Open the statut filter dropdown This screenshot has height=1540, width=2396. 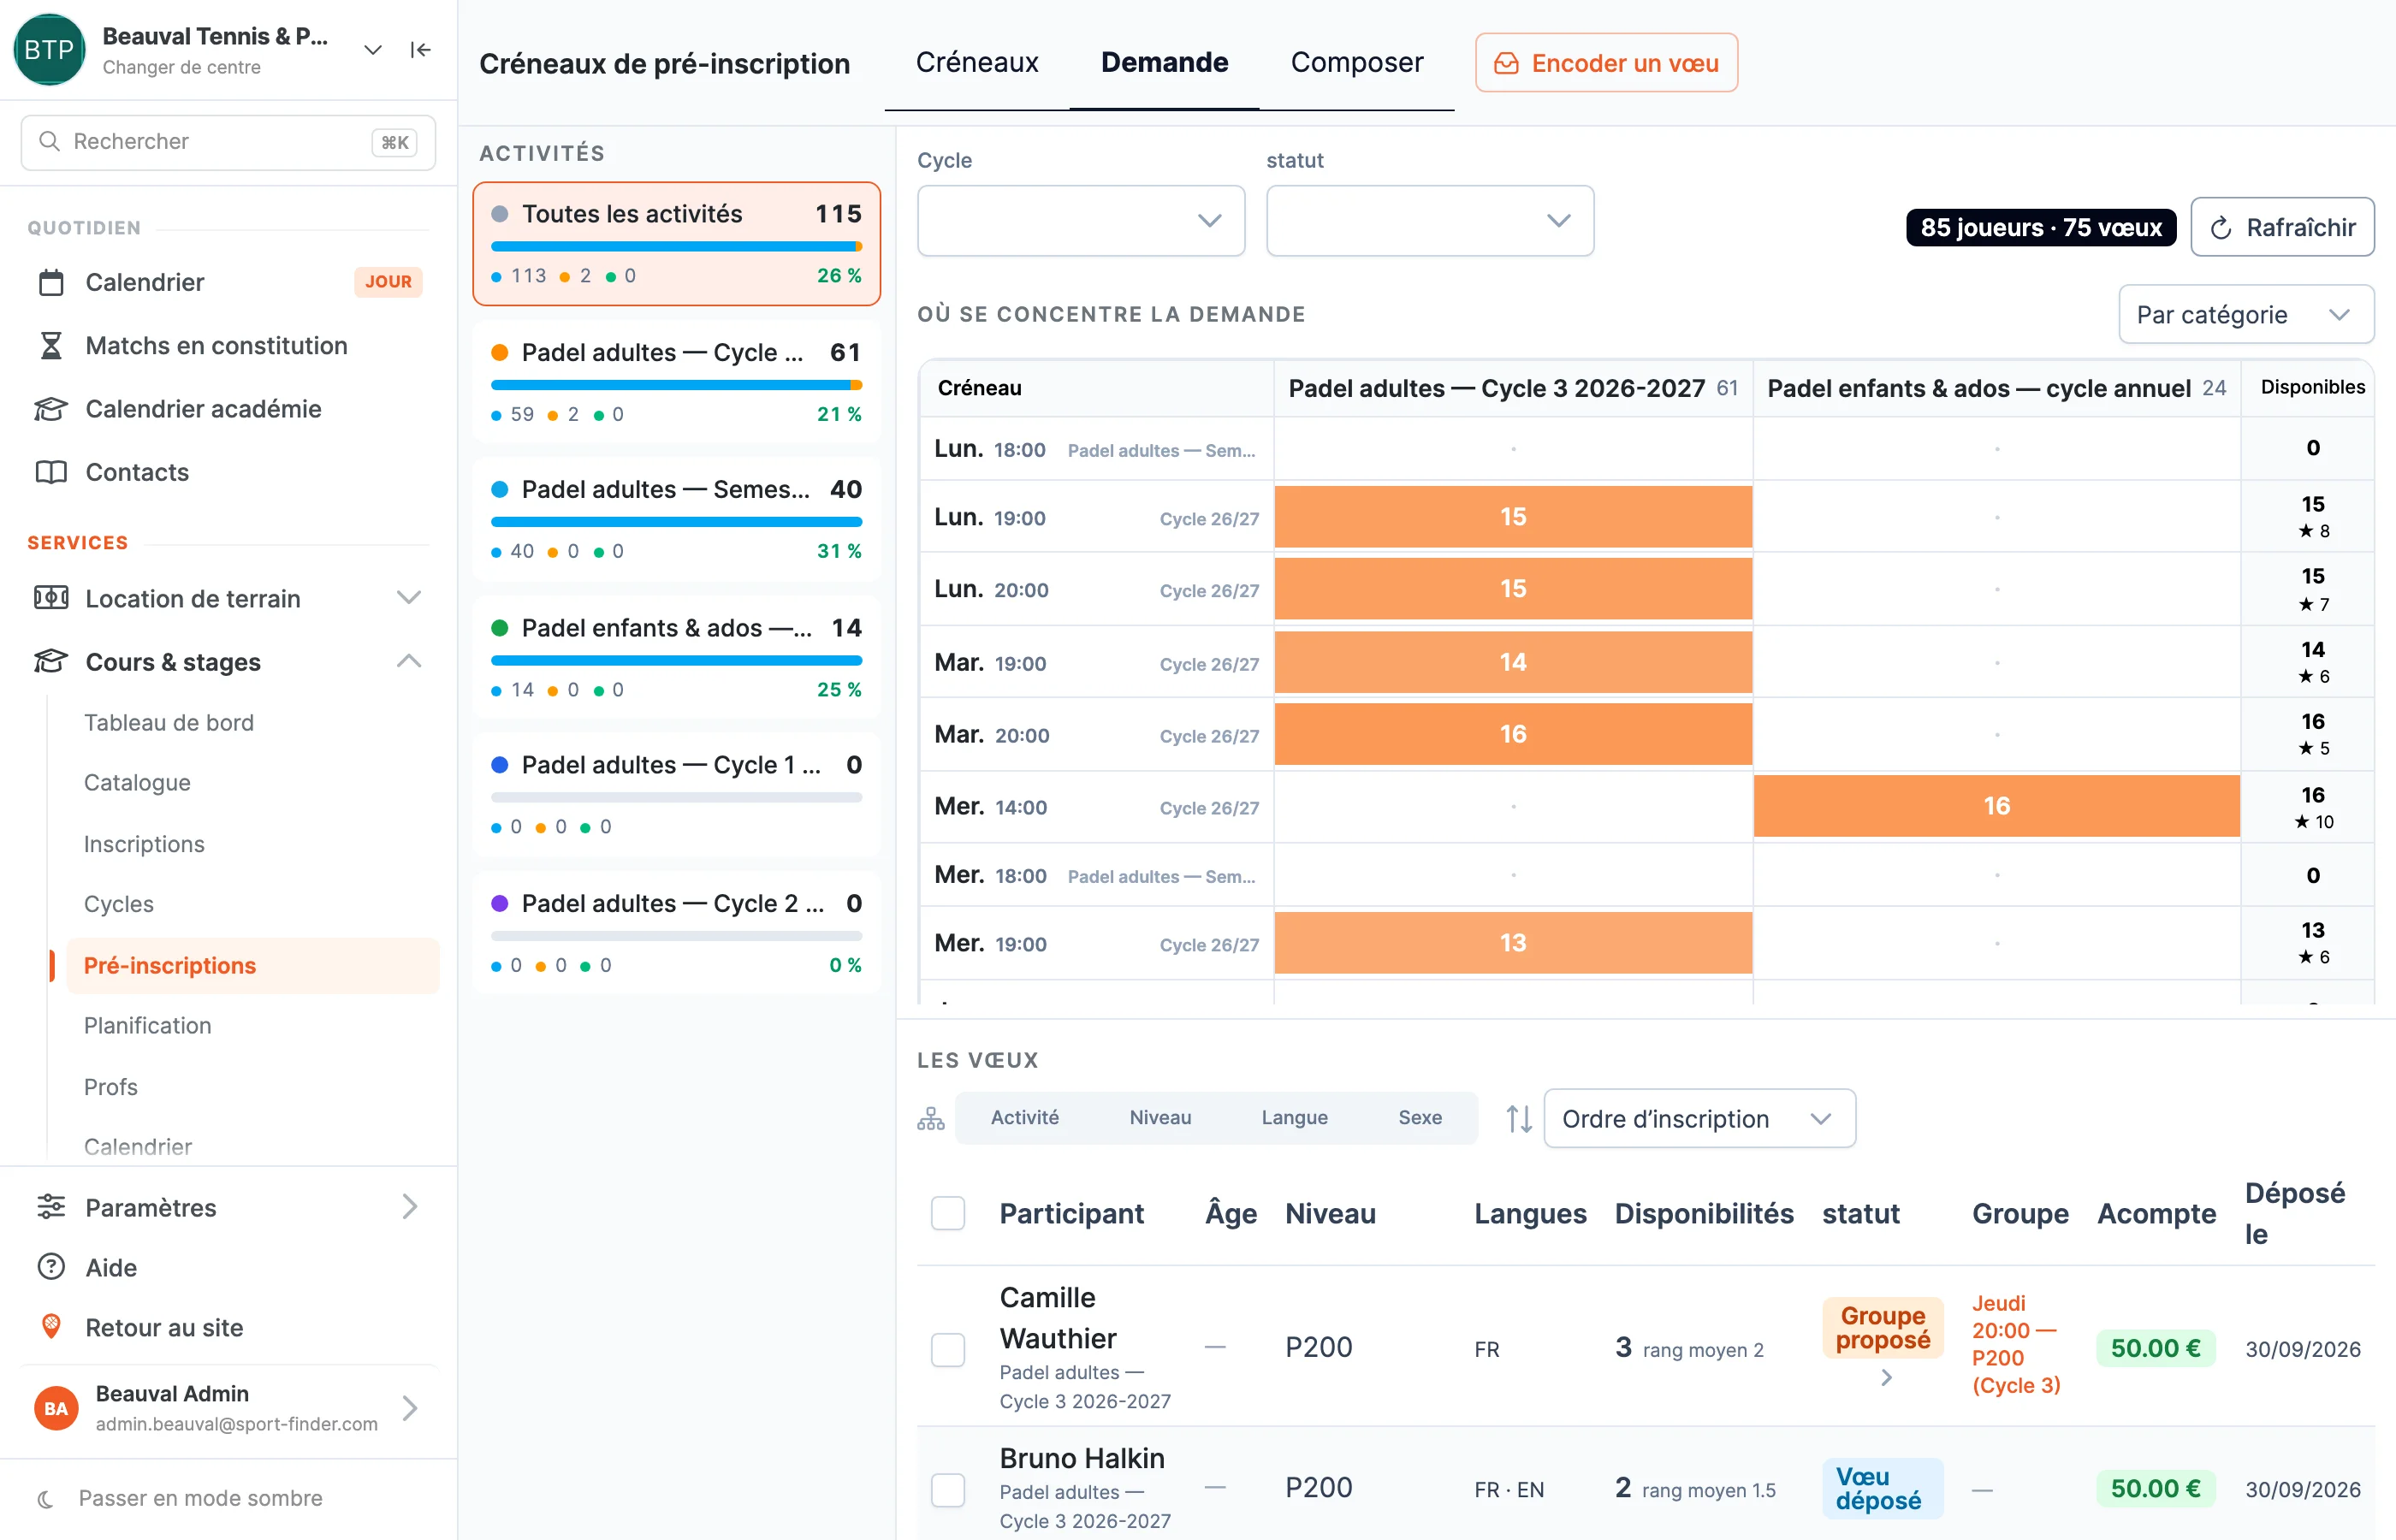[x=1430, y=220]
